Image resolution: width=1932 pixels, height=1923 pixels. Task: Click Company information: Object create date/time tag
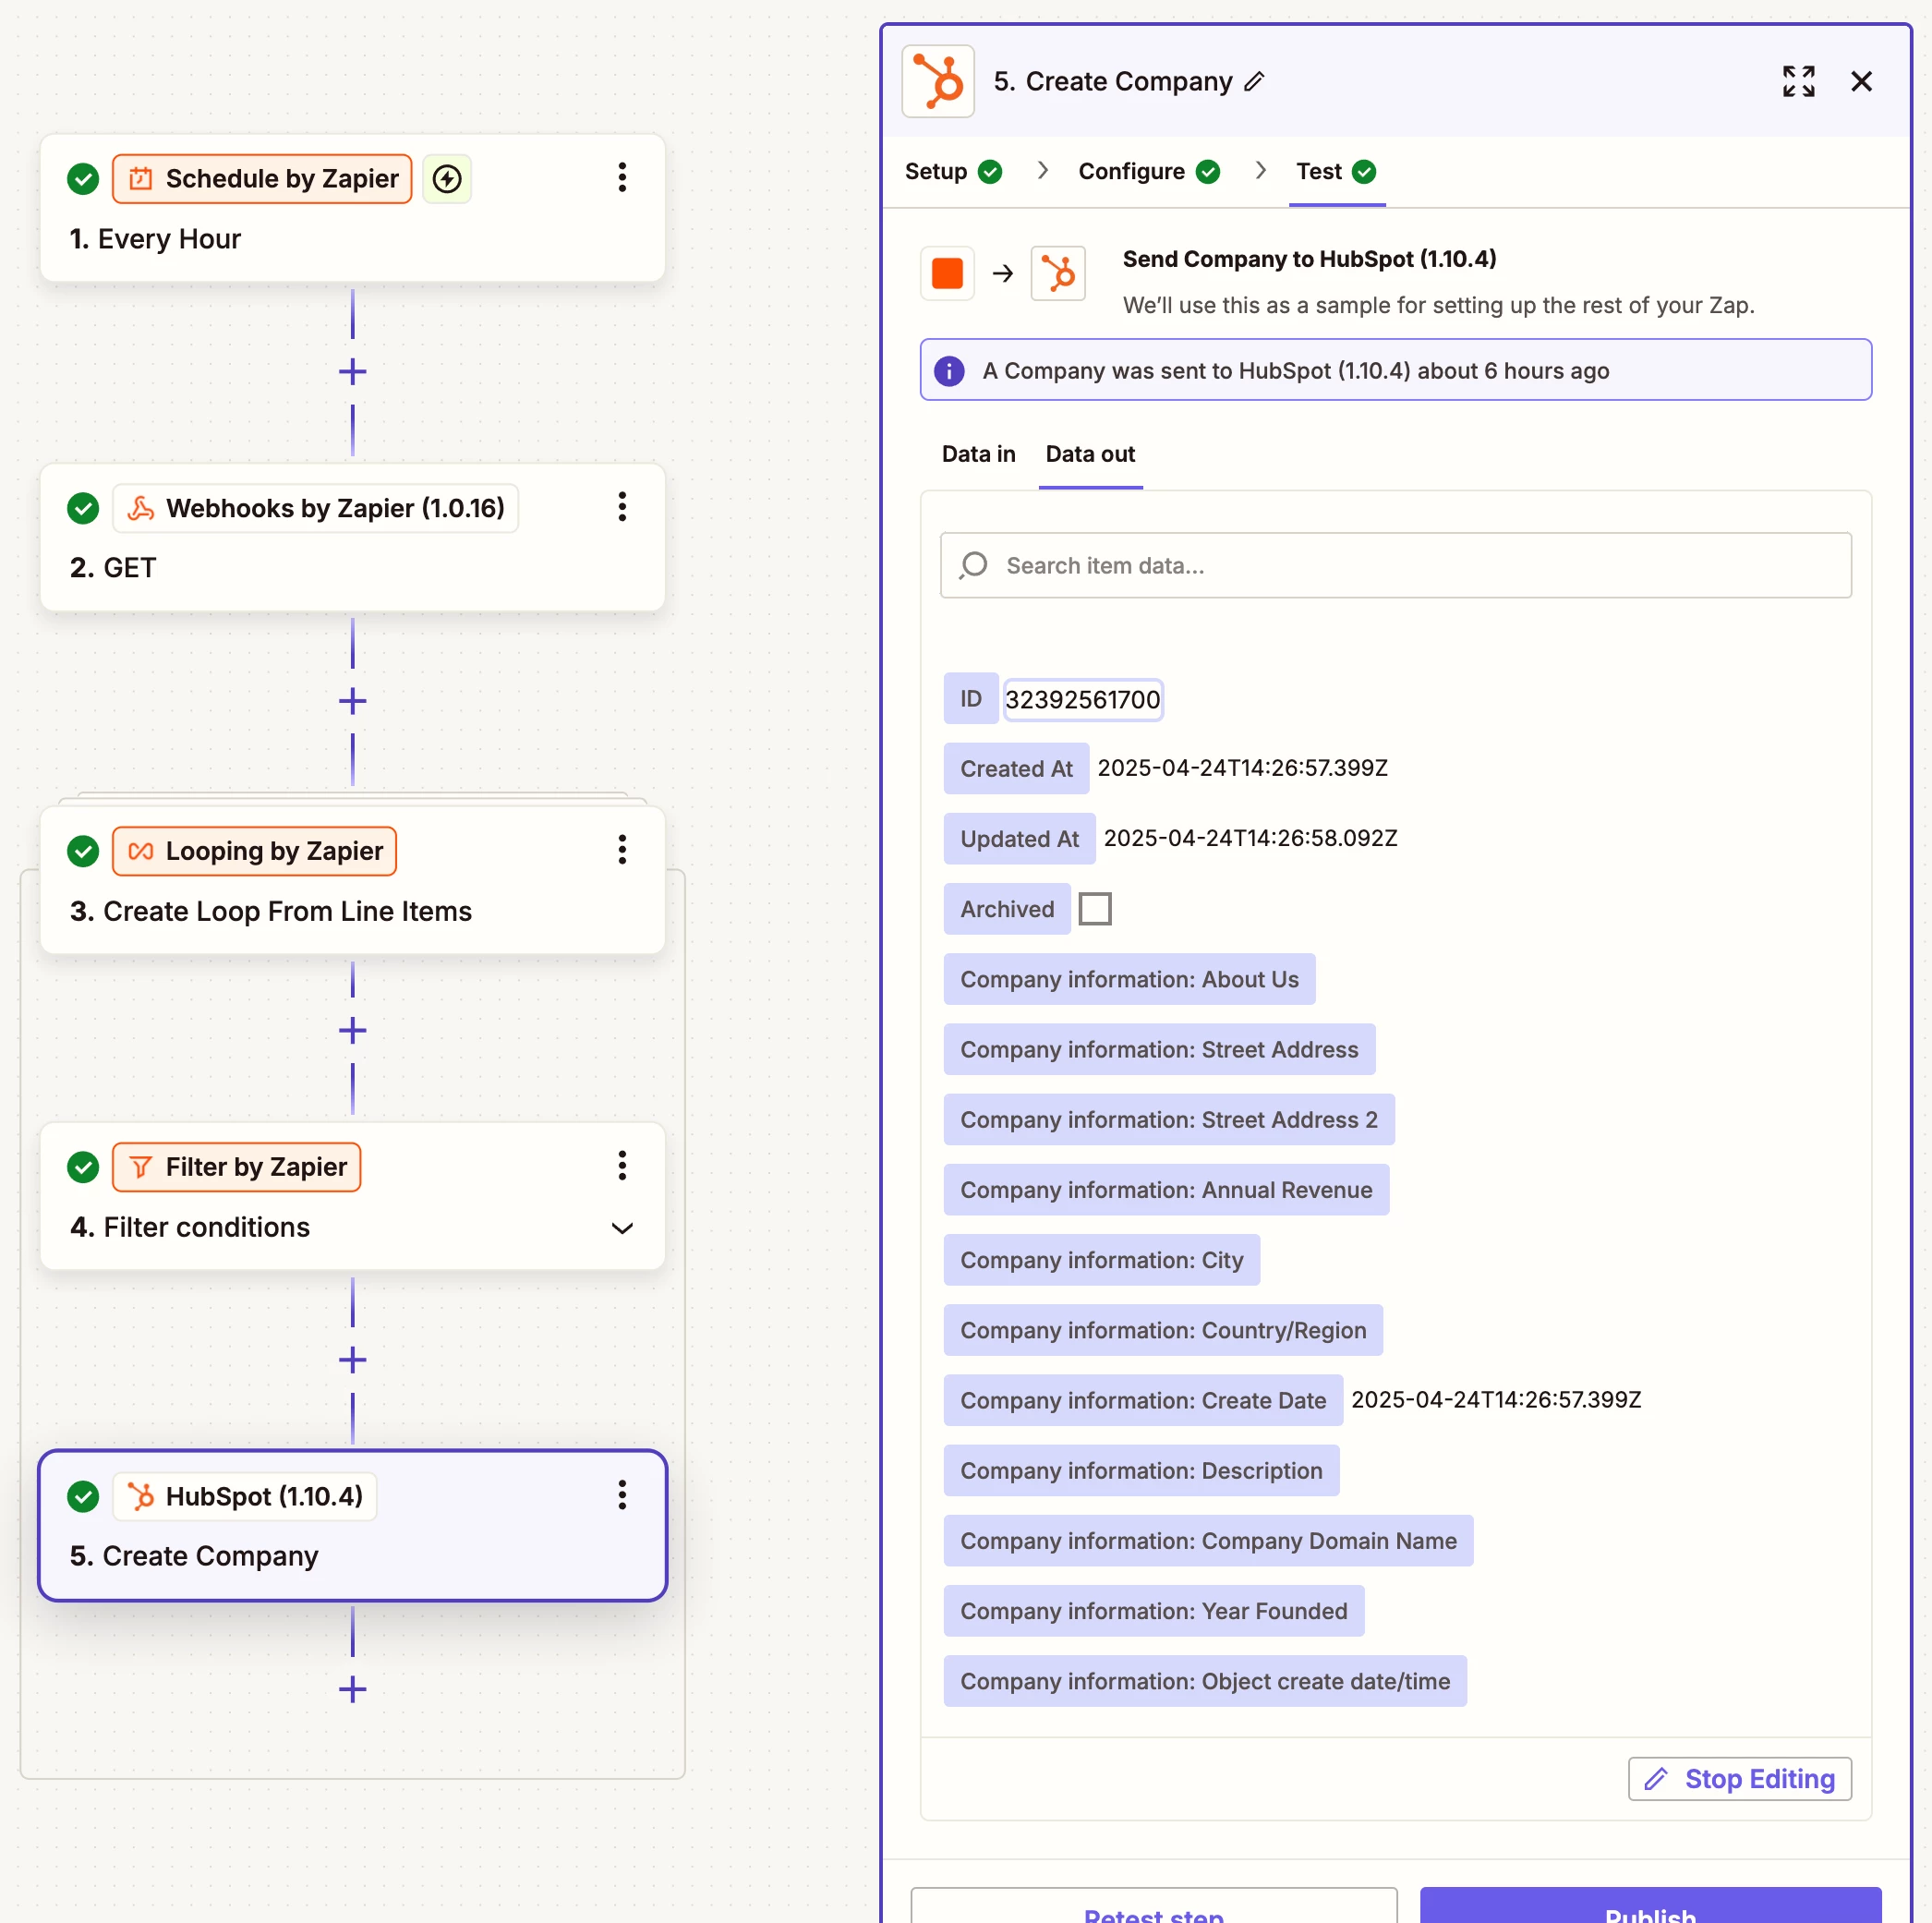pyautogui.click(x=1205, y=1680)
